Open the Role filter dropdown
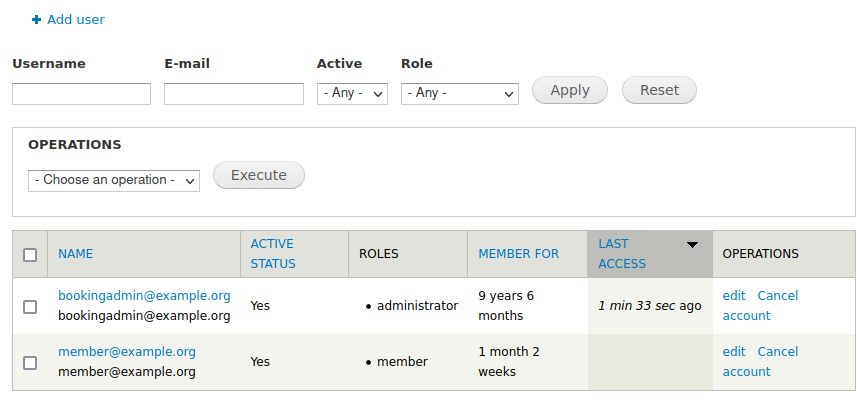The height and width of the screenshot is (403, 866). 459,93
